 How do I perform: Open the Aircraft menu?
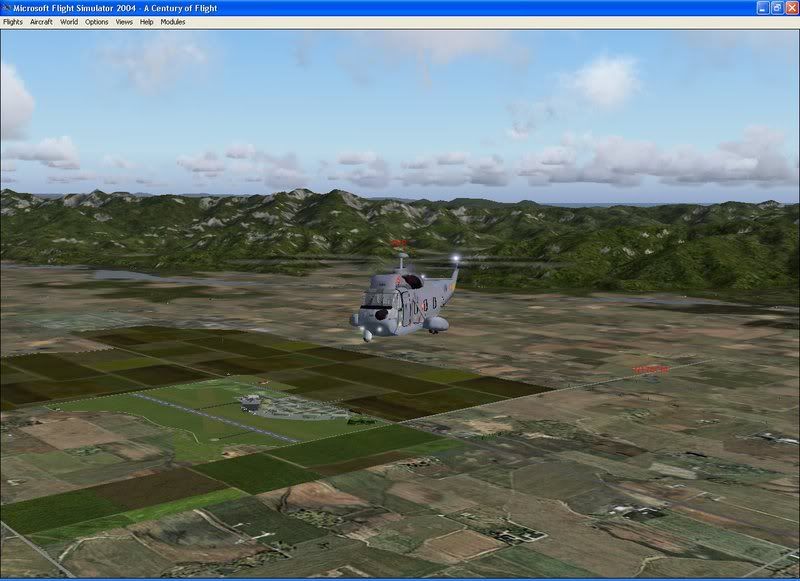[41, 21]
